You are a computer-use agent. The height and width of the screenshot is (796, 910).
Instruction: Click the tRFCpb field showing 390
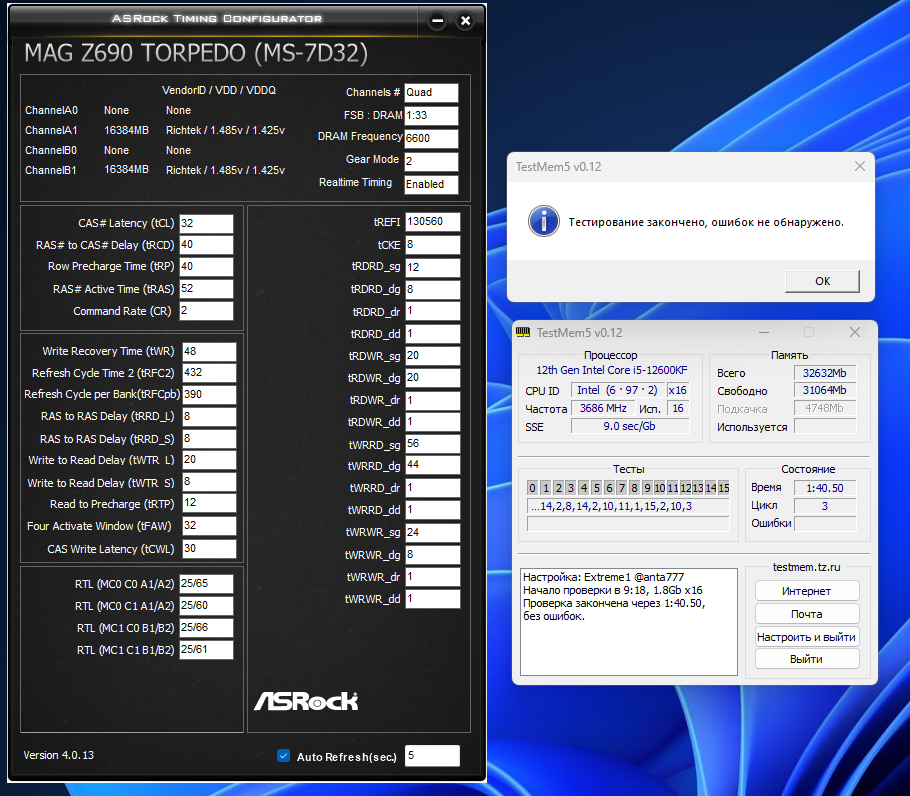coord(209,395)
